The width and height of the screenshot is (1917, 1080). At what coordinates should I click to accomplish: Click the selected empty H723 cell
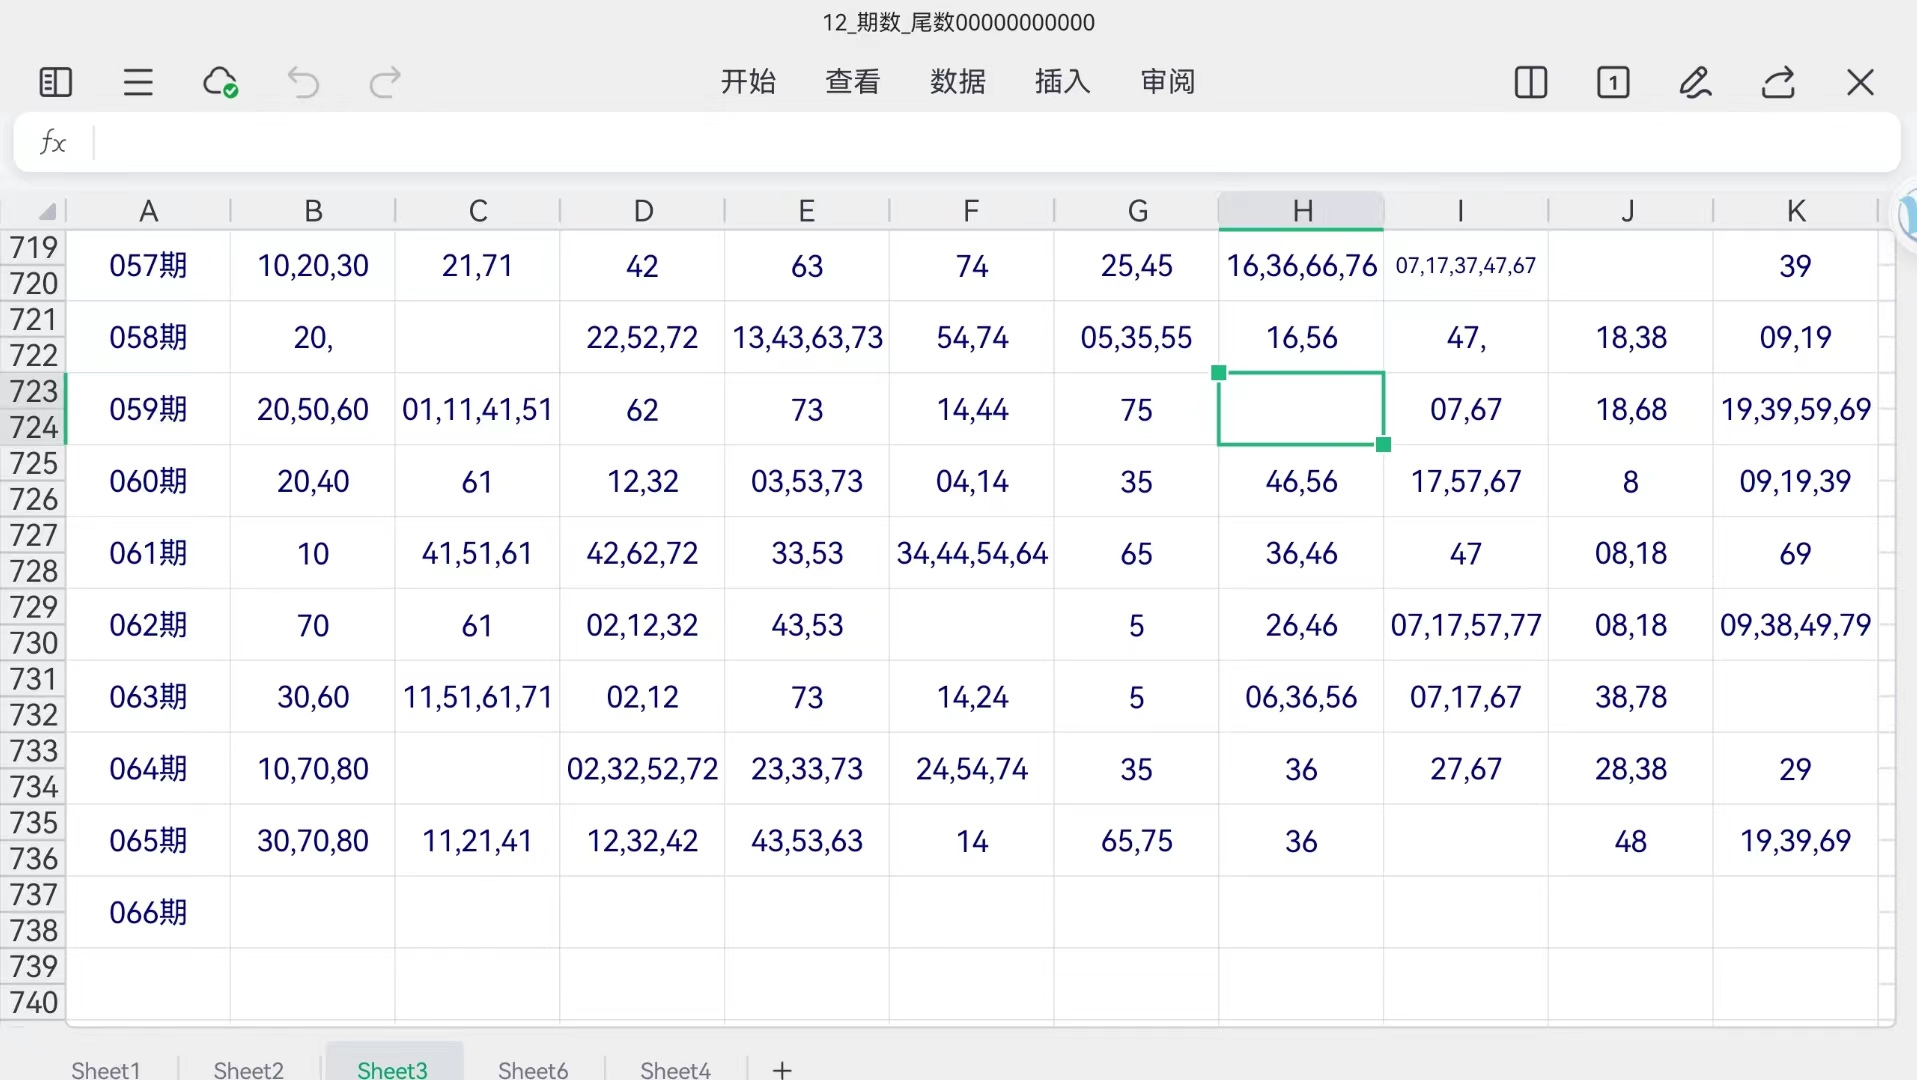coord(1301,409)
